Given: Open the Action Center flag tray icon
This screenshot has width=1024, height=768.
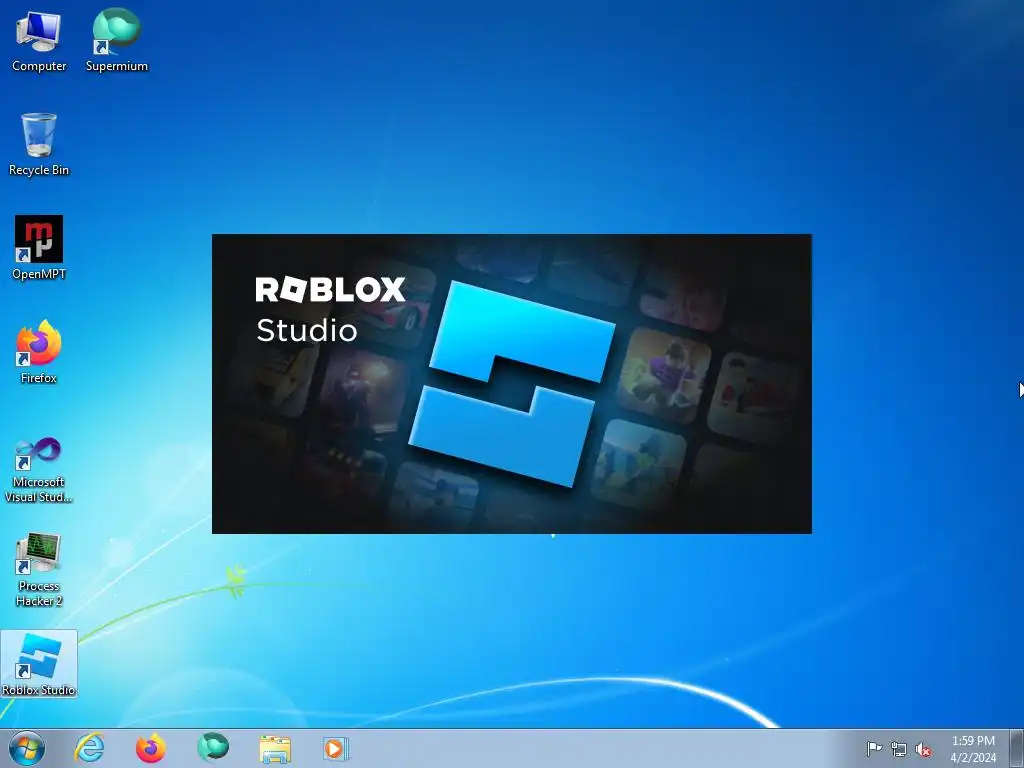Looking at the screenshot, I should point(874,749).
